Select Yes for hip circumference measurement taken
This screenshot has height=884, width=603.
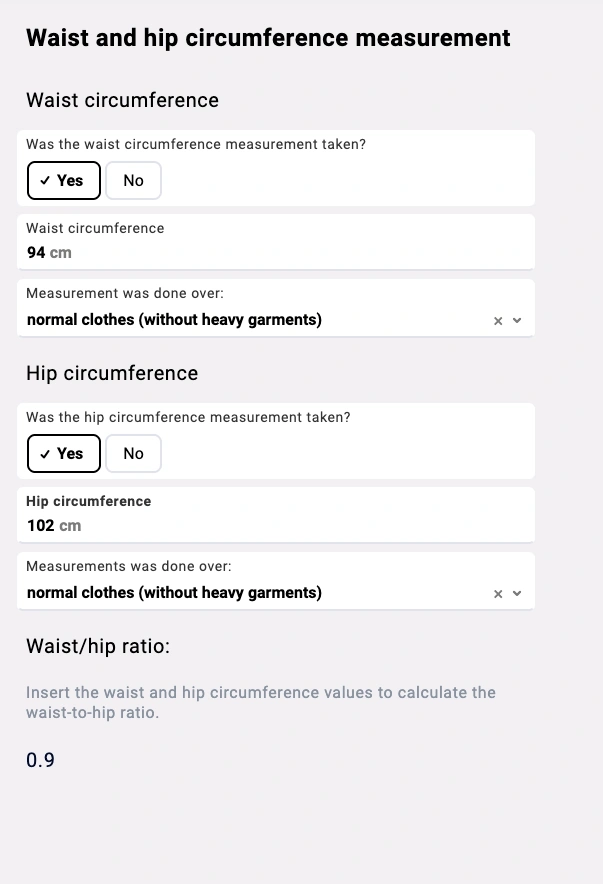[63, 453]
